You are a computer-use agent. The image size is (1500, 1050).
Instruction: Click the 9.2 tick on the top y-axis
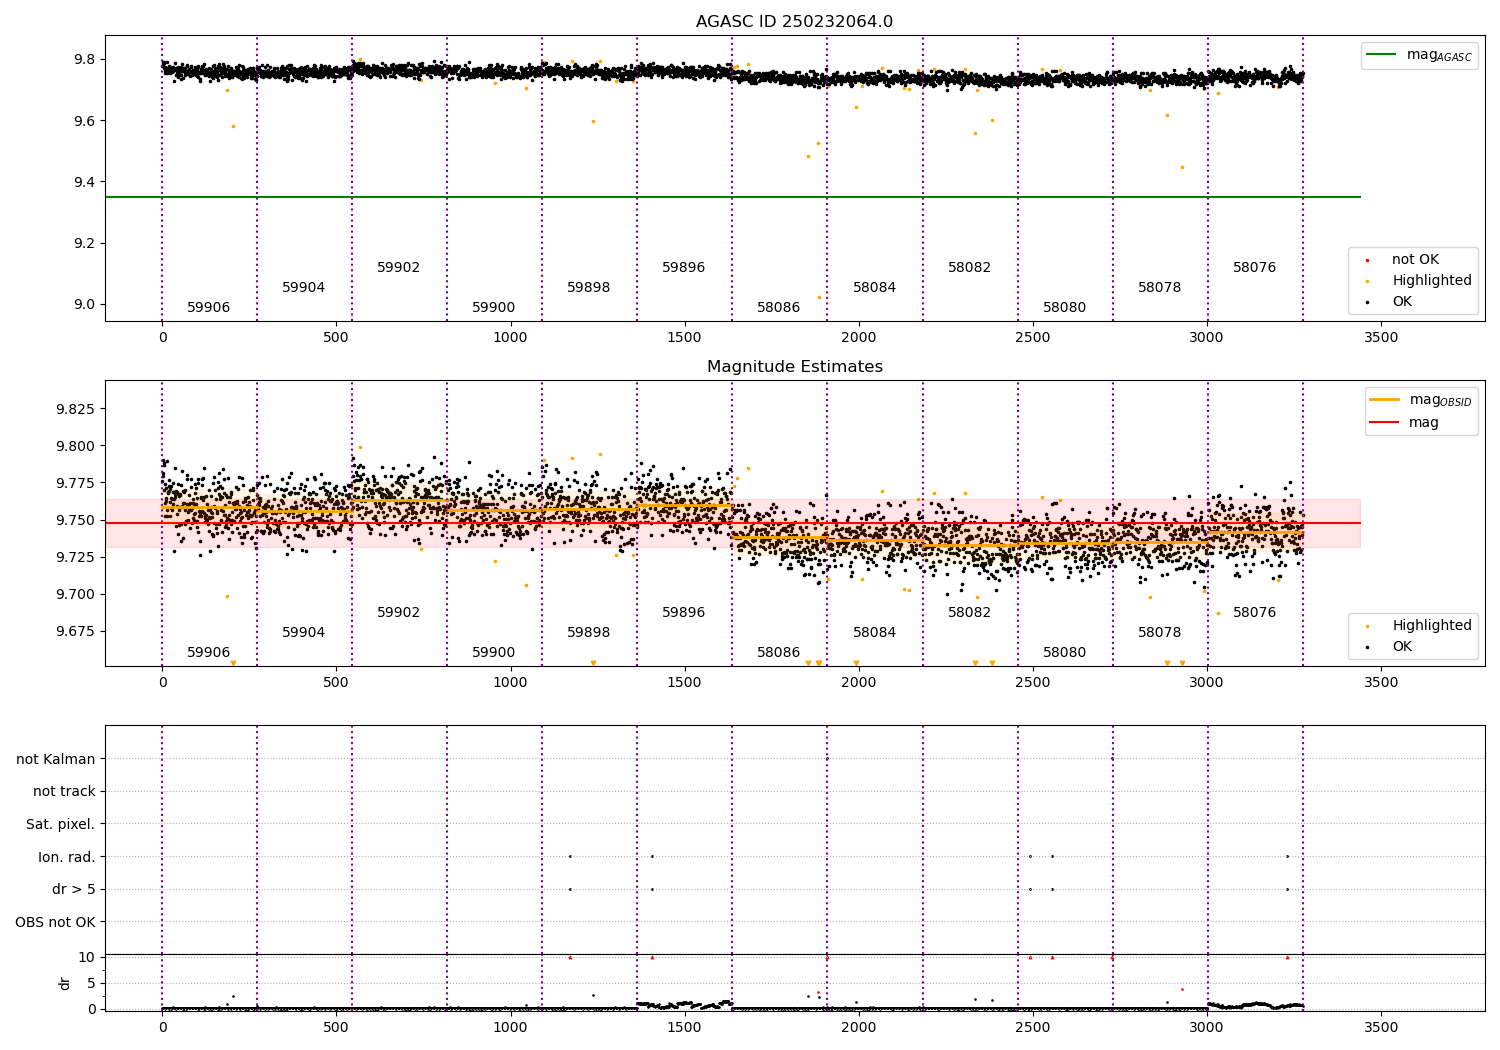pos(85,244)
